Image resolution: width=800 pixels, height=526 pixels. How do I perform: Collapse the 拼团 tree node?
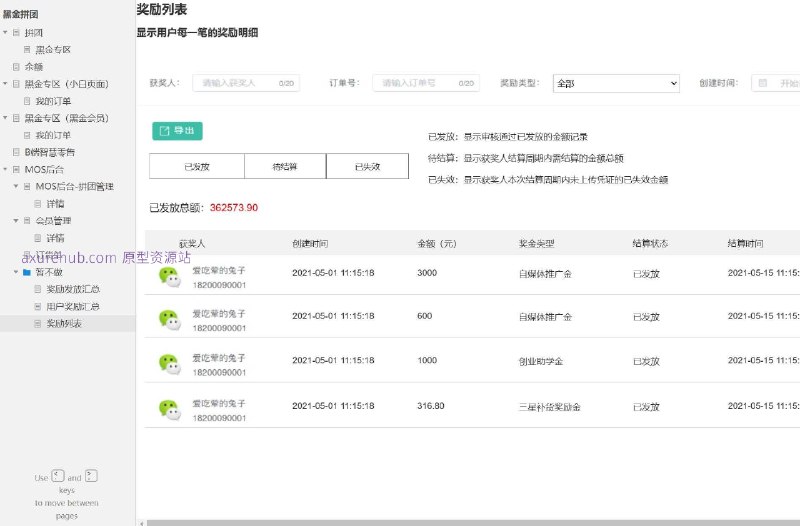coord(5,33)
